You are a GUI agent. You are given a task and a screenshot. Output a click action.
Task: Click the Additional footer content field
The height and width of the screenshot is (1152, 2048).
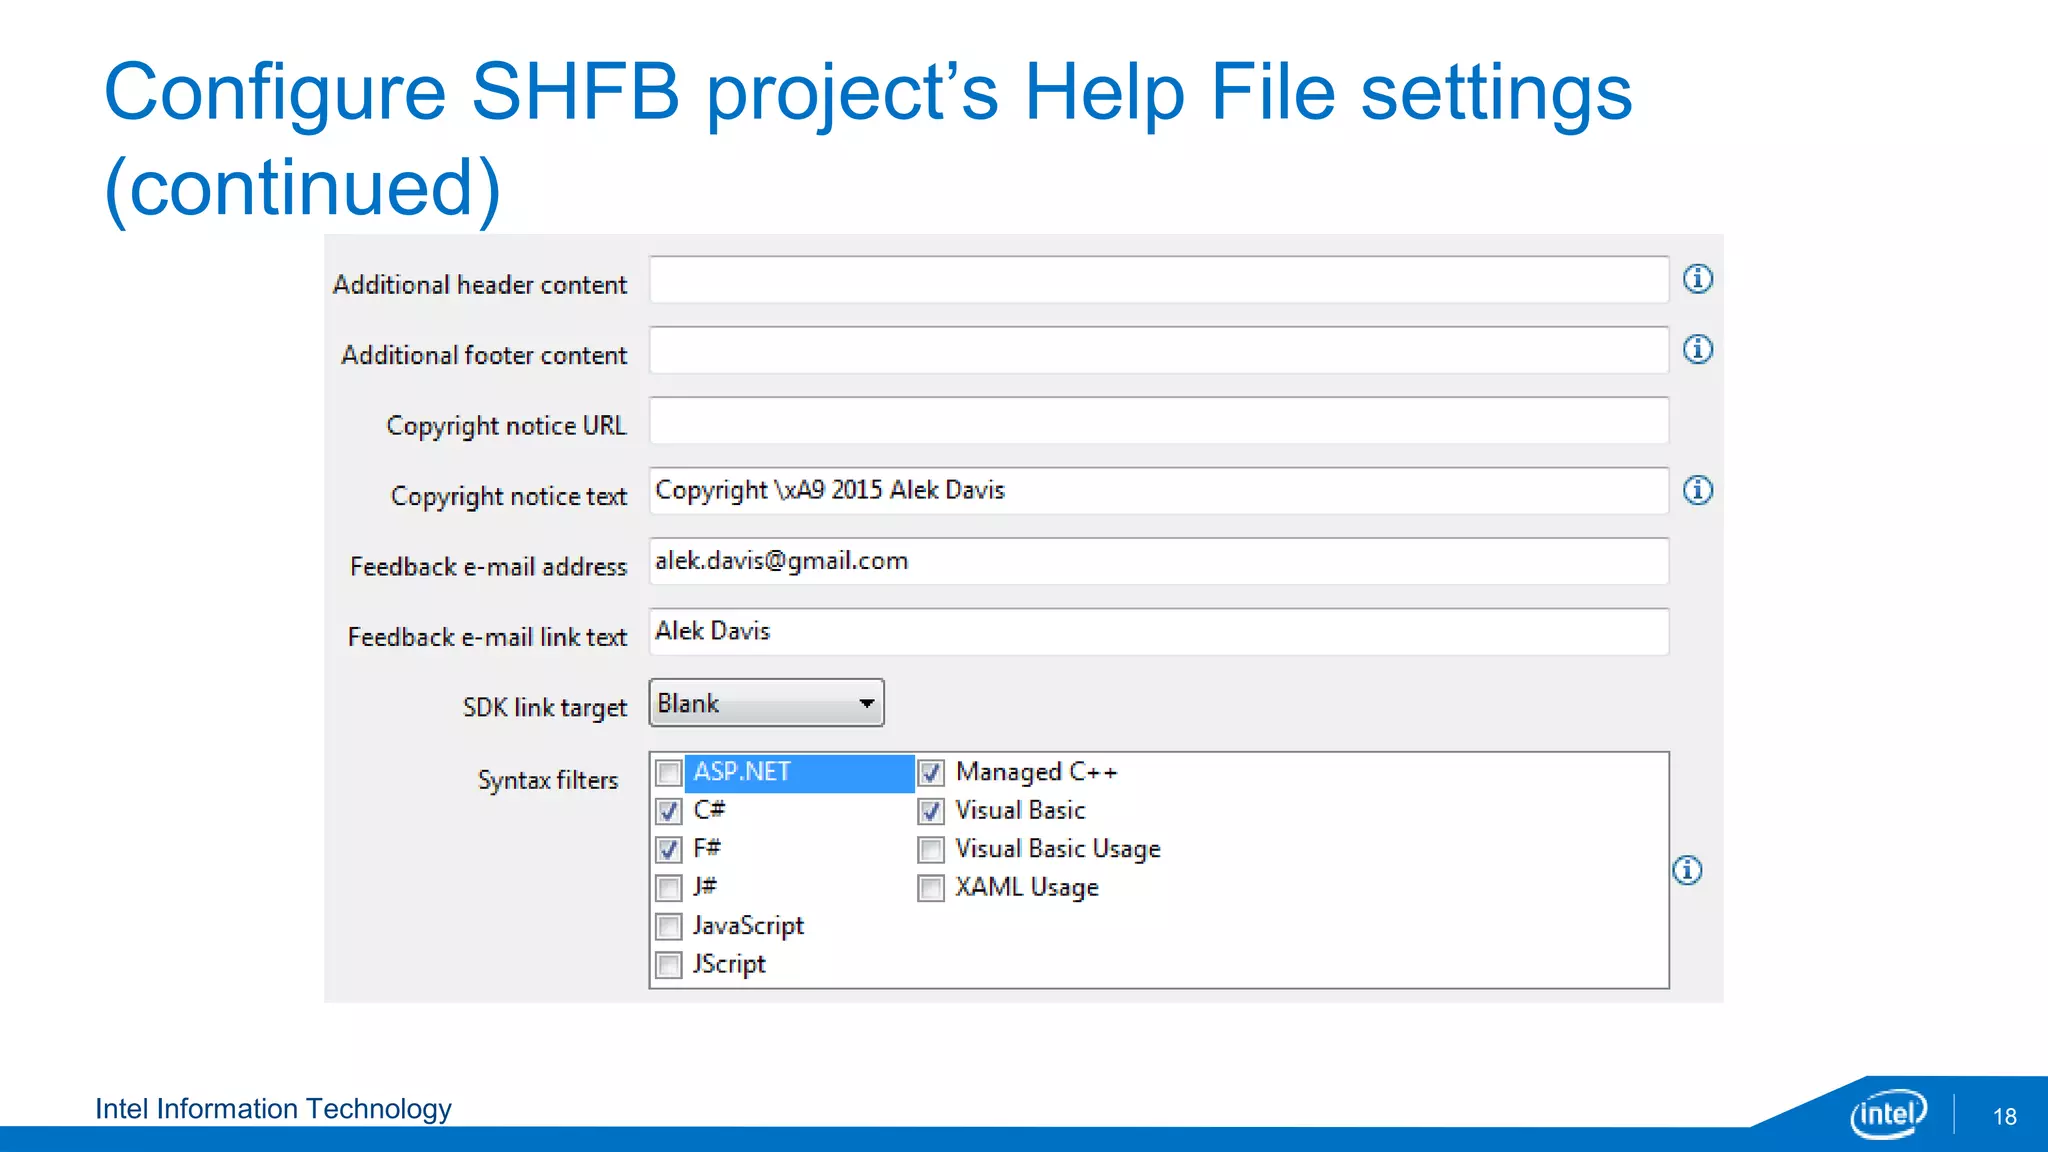[x=1159, y=350]
